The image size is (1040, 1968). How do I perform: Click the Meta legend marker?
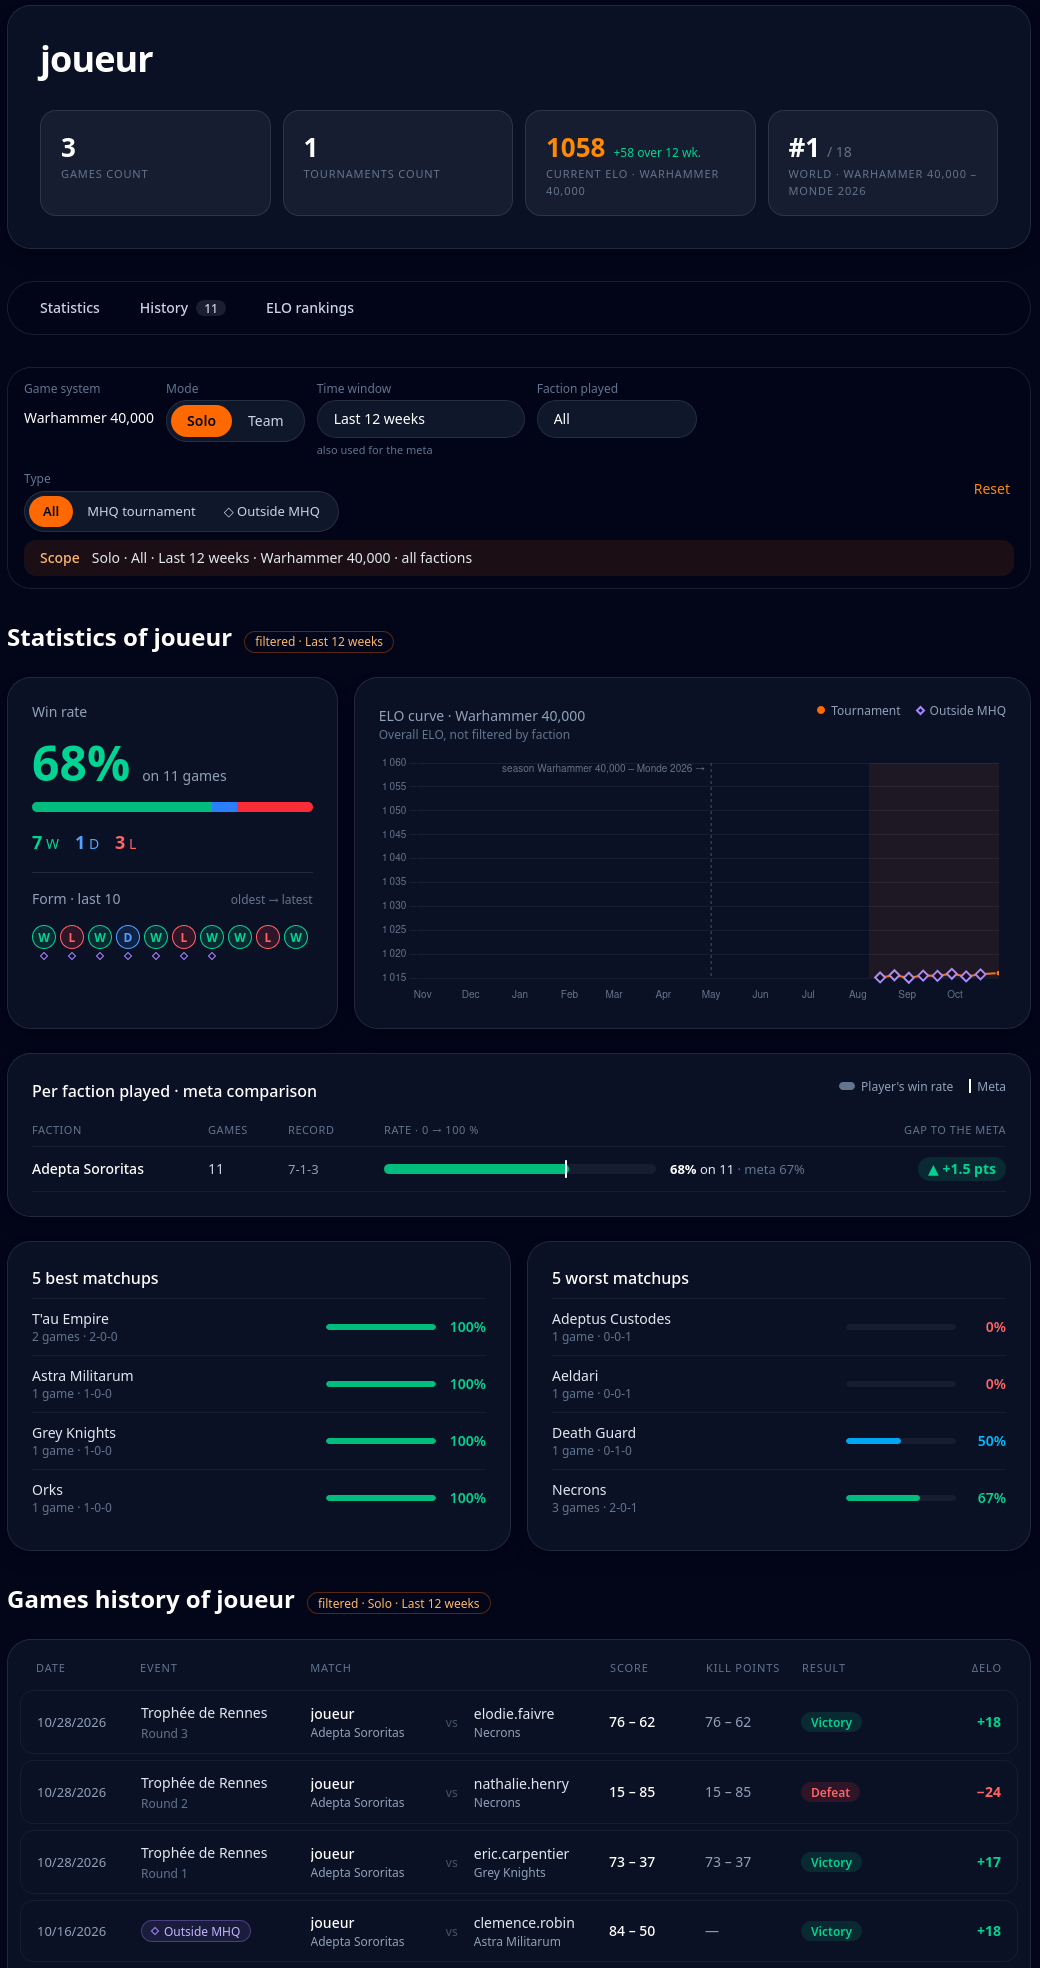click(970, 1086)
